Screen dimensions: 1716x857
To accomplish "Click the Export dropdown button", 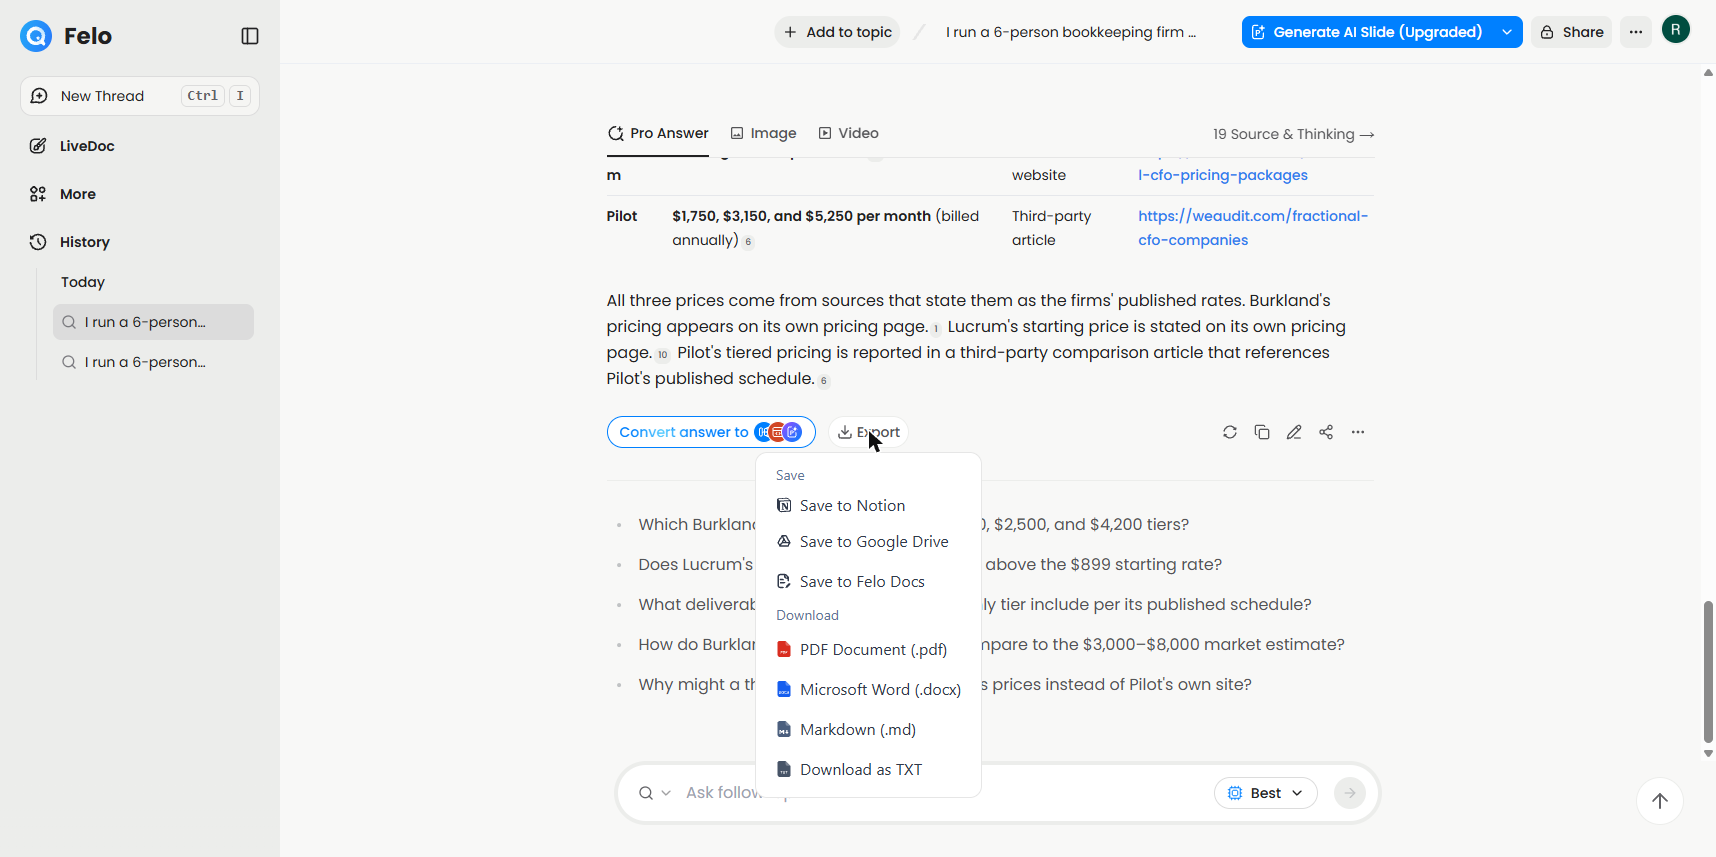I will point(868,432).
